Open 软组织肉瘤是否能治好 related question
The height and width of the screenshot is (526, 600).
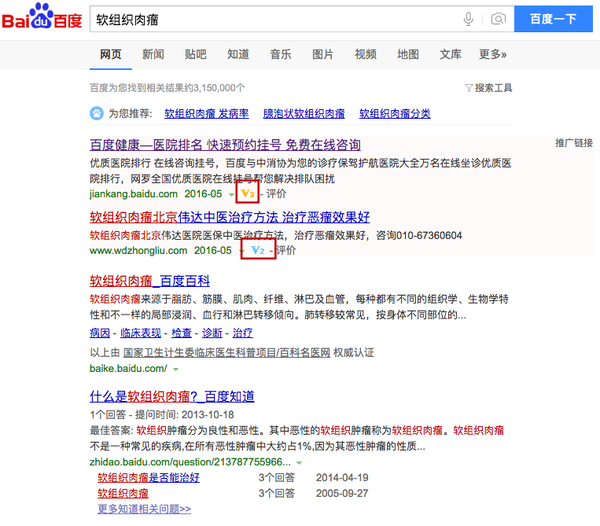pyautogui.click(x=148, y=477)
